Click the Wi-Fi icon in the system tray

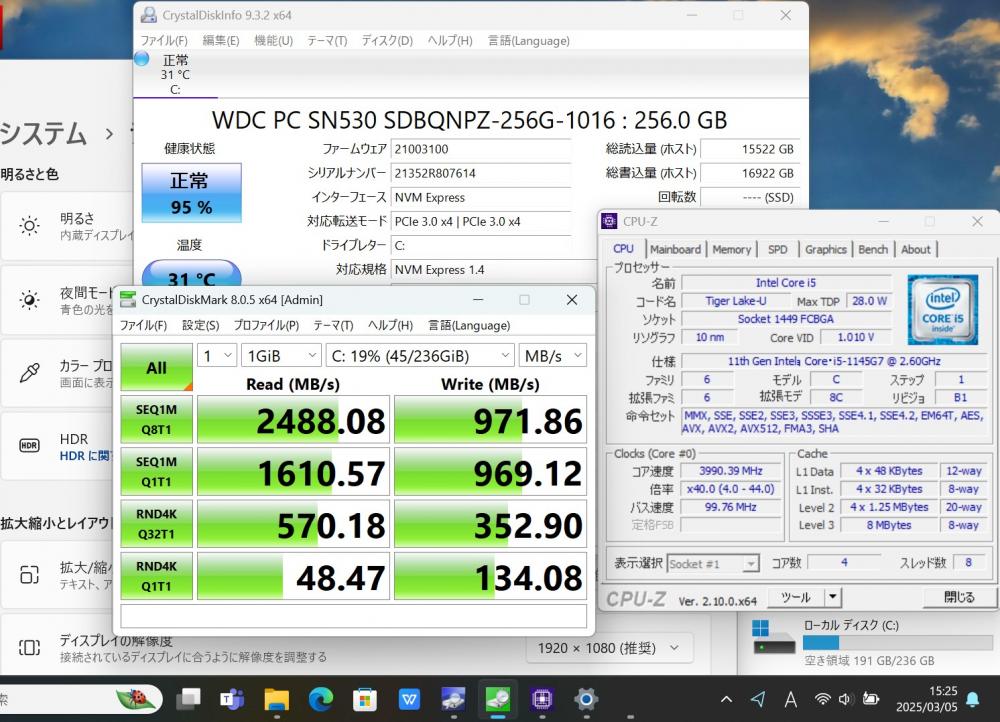(823, 699)
